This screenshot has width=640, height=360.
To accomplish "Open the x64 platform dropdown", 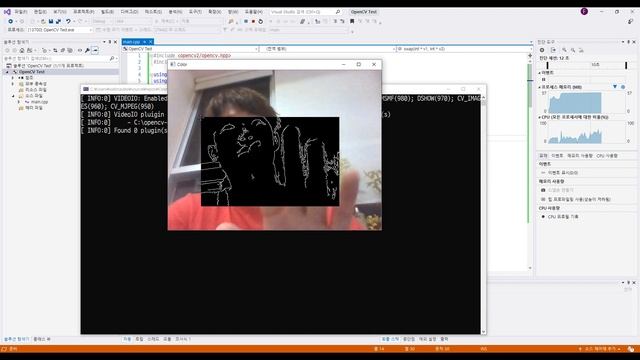I will point(133,21).
